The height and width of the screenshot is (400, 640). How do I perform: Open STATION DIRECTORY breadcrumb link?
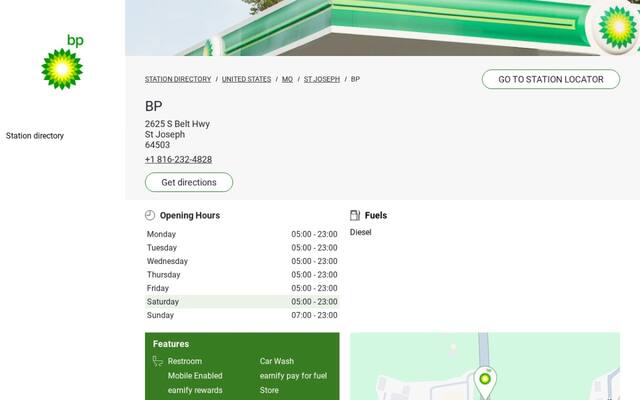[178, 79]
